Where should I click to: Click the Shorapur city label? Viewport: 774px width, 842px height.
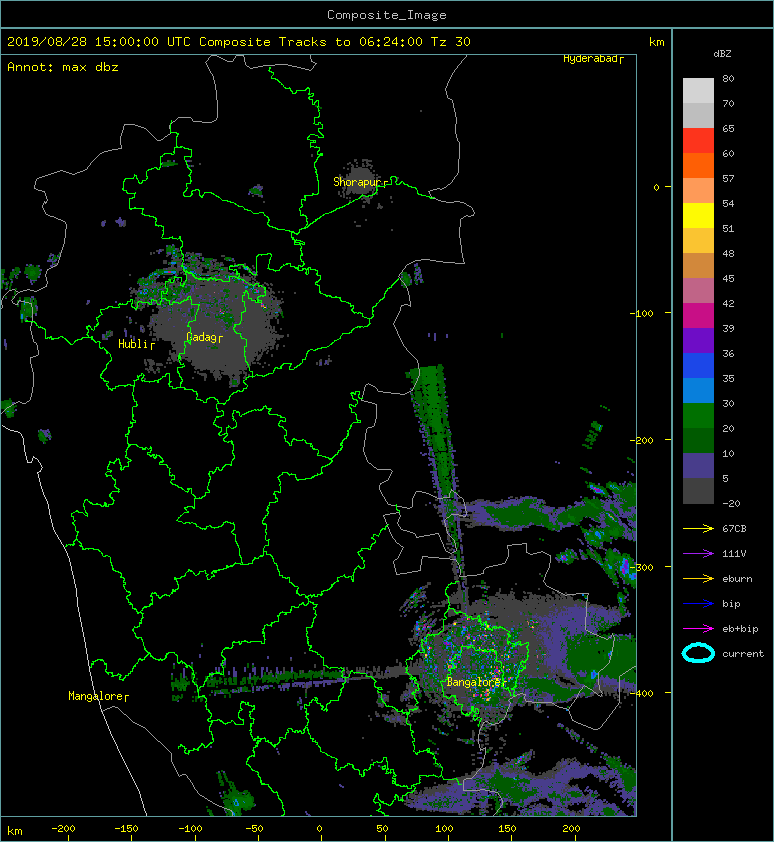[357, 182]
